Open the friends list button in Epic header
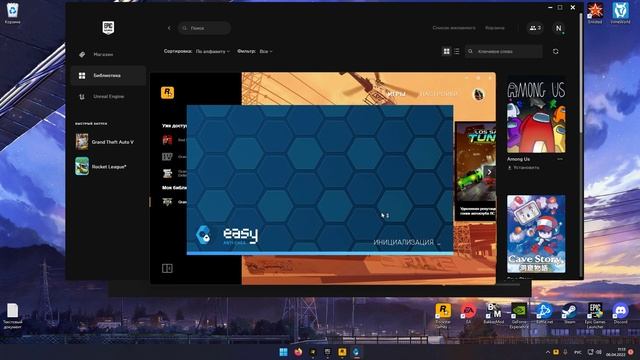Screen dimensions: 640x360 click(535, 28)
